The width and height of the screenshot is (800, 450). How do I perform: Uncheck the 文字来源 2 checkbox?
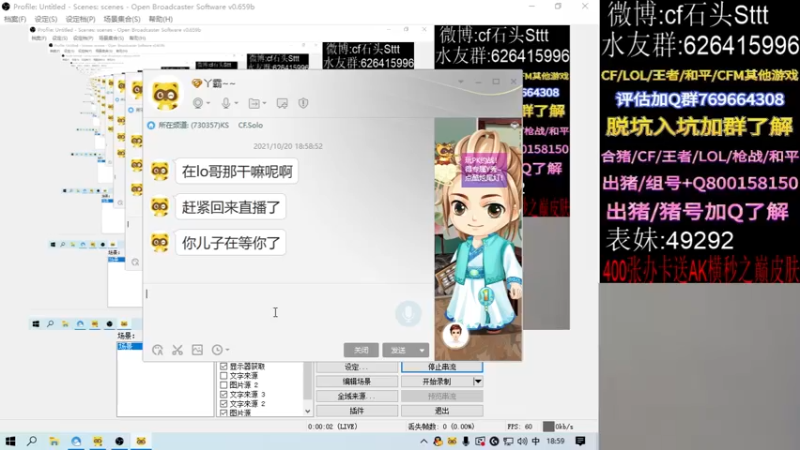tap(223, 404)
